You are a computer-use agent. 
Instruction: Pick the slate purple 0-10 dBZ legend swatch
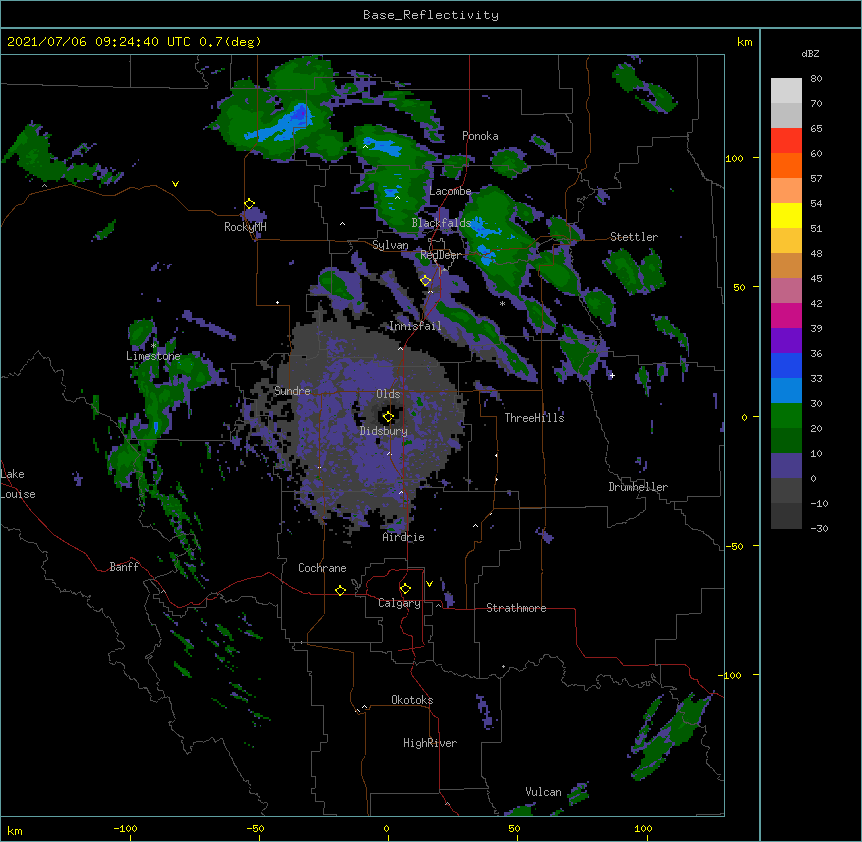(x=786, y=466)
